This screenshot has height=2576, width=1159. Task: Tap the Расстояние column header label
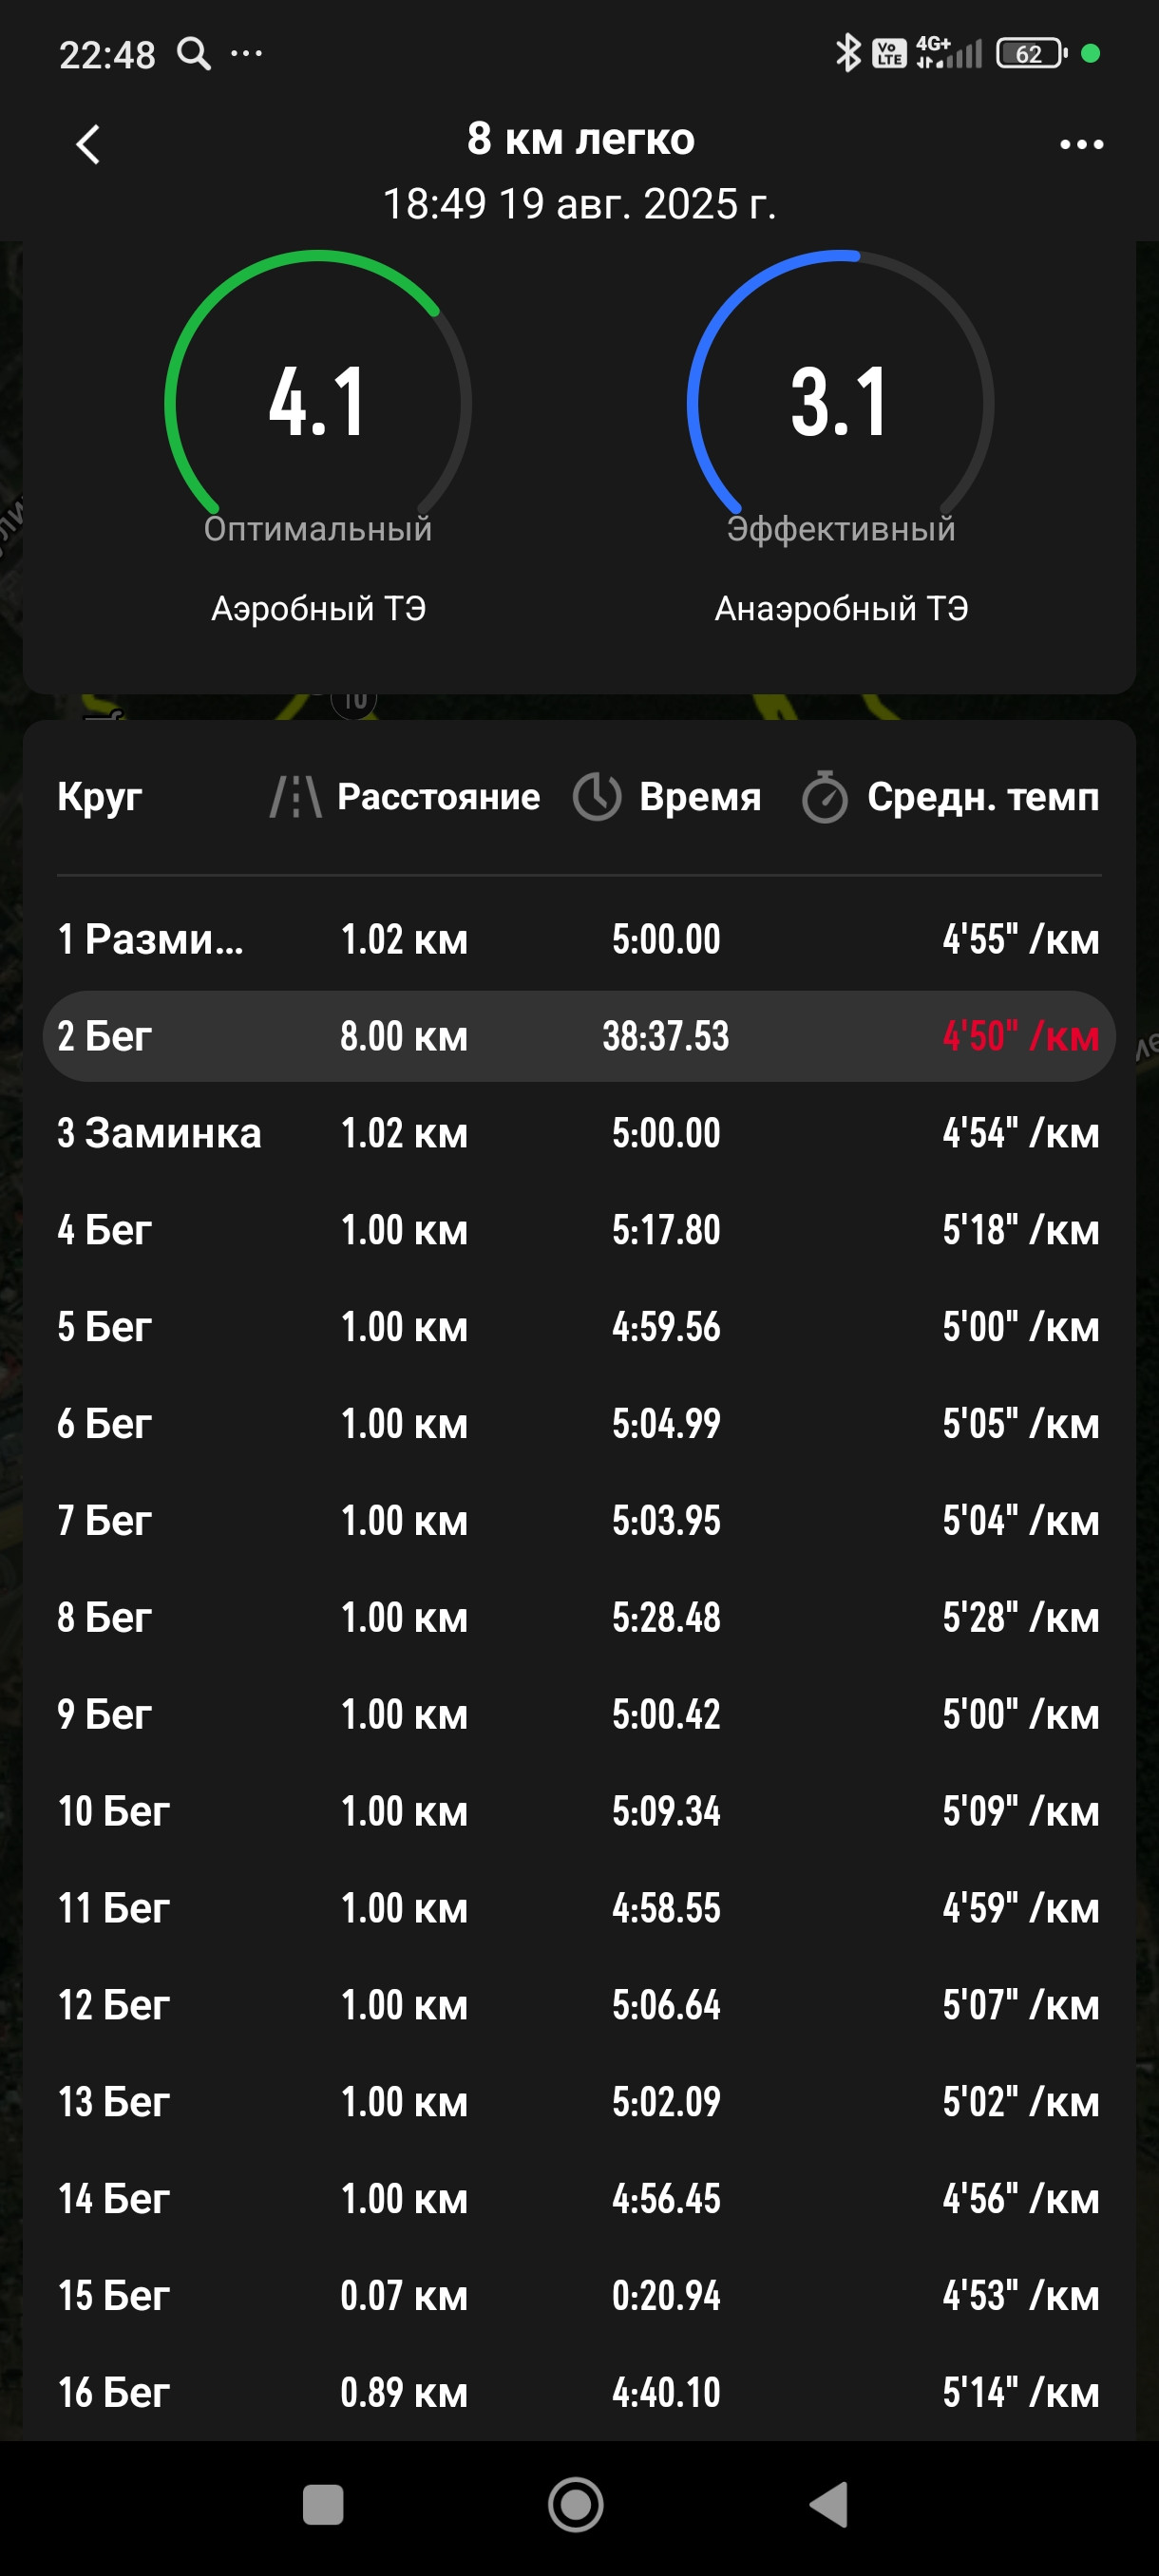click(x=439, y=797)
